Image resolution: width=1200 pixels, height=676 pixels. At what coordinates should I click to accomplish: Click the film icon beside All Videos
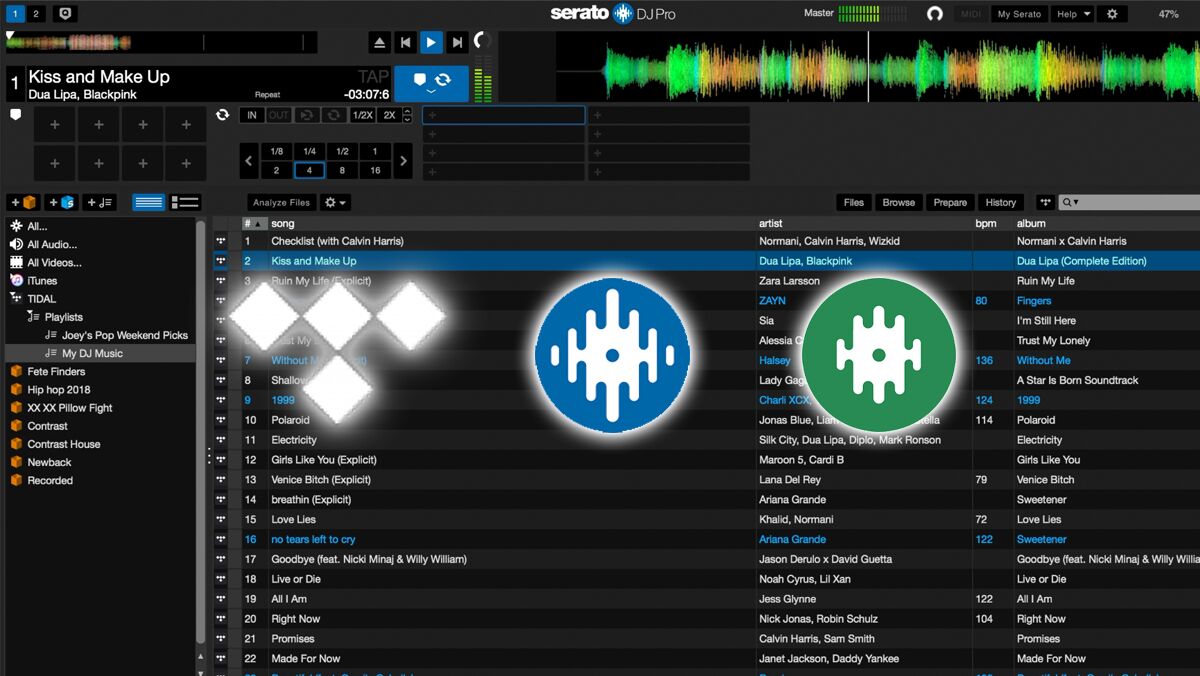[16, 262]
